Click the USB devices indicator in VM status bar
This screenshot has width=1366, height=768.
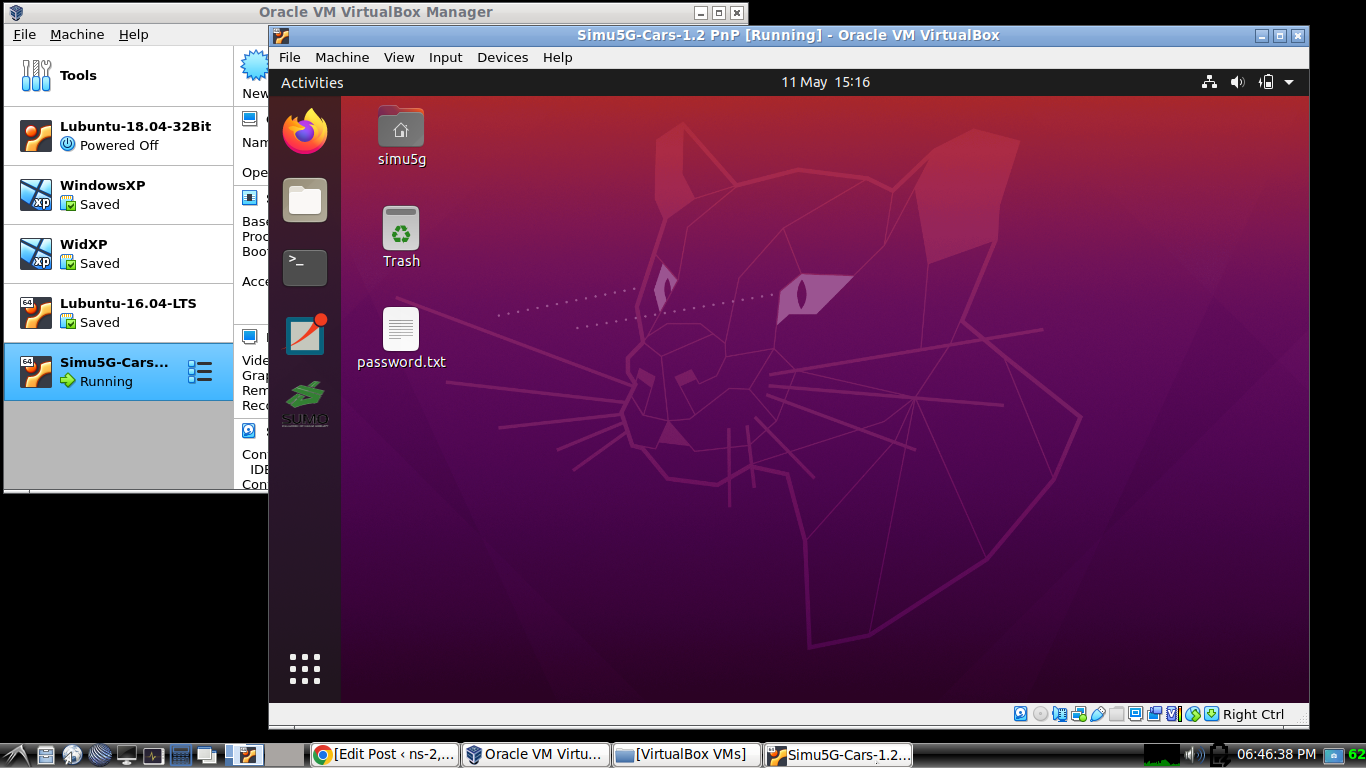coord(1097,714)
